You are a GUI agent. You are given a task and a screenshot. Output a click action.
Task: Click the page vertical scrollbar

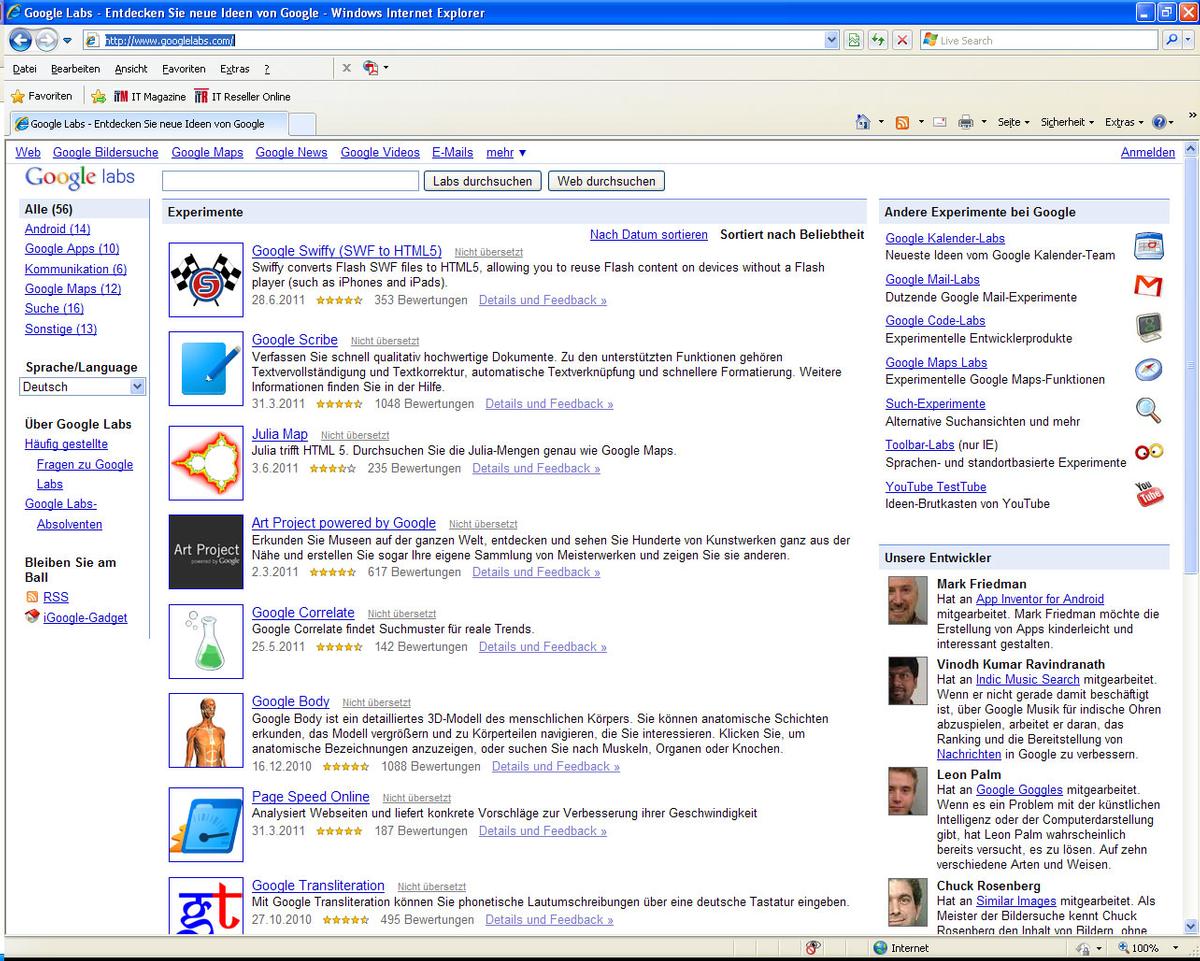pos(1191,537)
